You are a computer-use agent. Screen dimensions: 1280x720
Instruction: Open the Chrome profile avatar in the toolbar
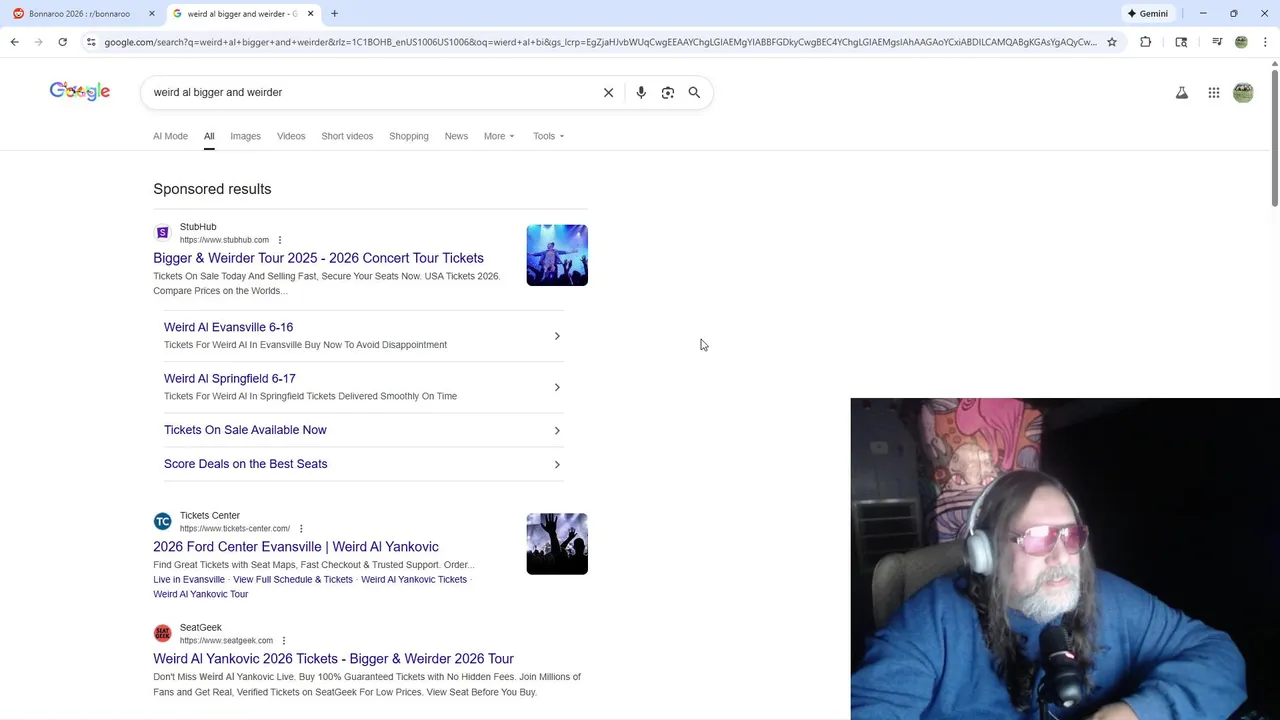click(1241, 42)
